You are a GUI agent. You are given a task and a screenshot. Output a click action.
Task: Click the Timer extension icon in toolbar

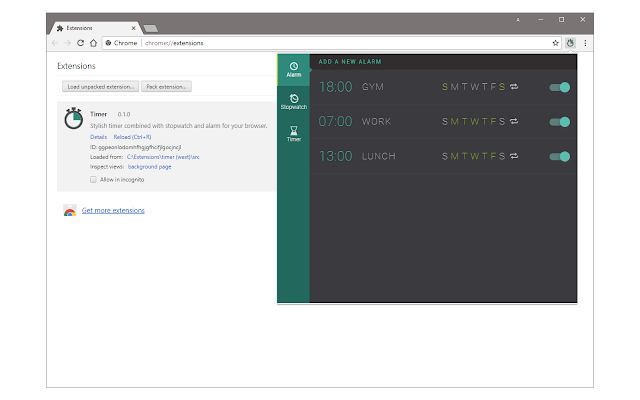[570, 43]
